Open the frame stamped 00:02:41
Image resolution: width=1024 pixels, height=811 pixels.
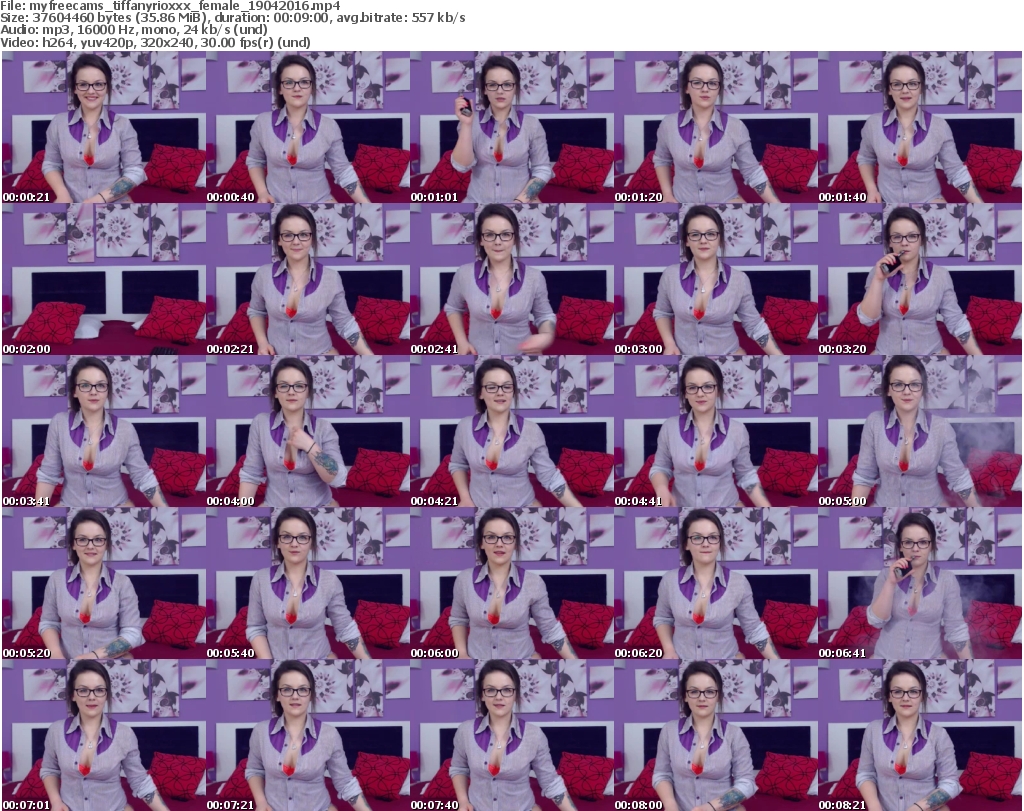click(x=512, y=279)
